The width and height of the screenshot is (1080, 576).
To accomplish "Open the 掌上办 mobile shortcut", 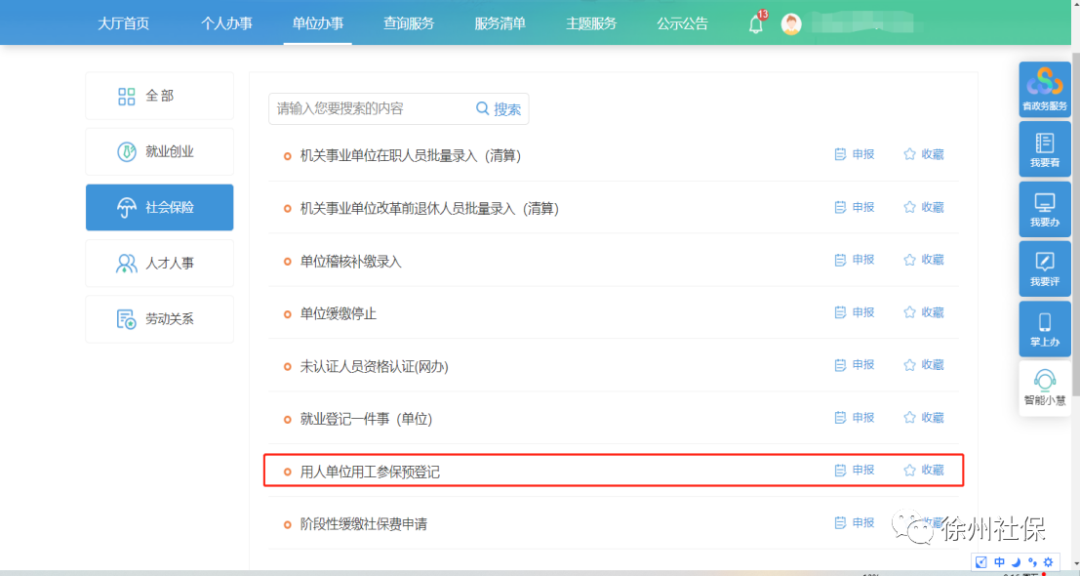I will pyautogui.click(x=1045, y=329).
